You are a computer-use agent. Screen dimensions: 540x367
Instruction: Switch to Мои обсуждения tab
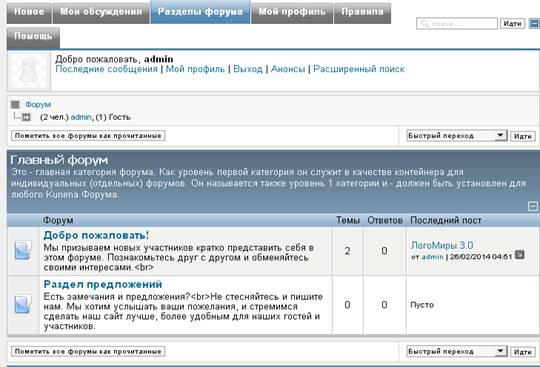pos(101,13)
